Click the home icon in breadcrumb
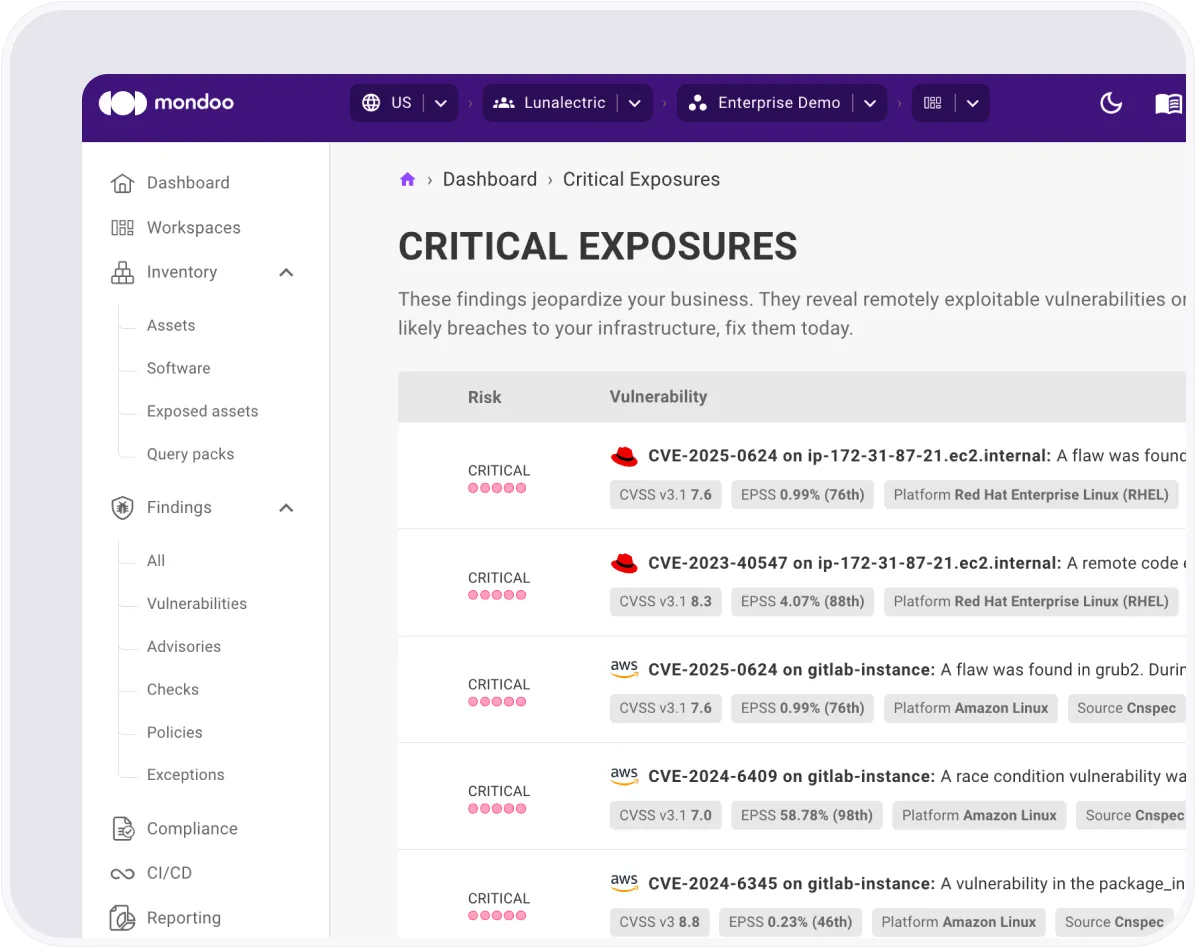Screen dimensions: 1195x947 tap(407, 180)
